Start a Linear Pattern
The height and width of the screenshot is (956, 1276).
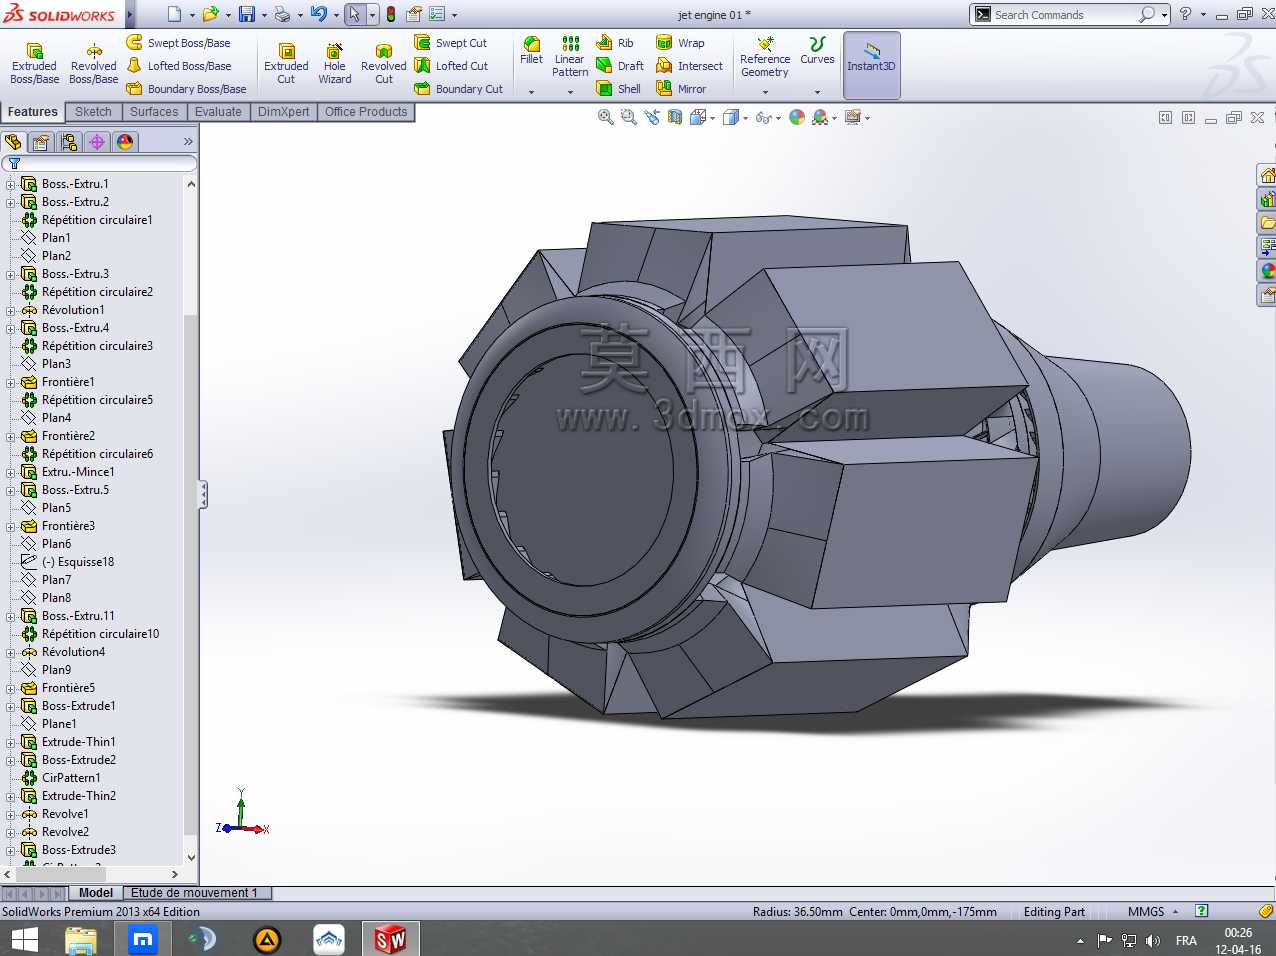[570, 56]
